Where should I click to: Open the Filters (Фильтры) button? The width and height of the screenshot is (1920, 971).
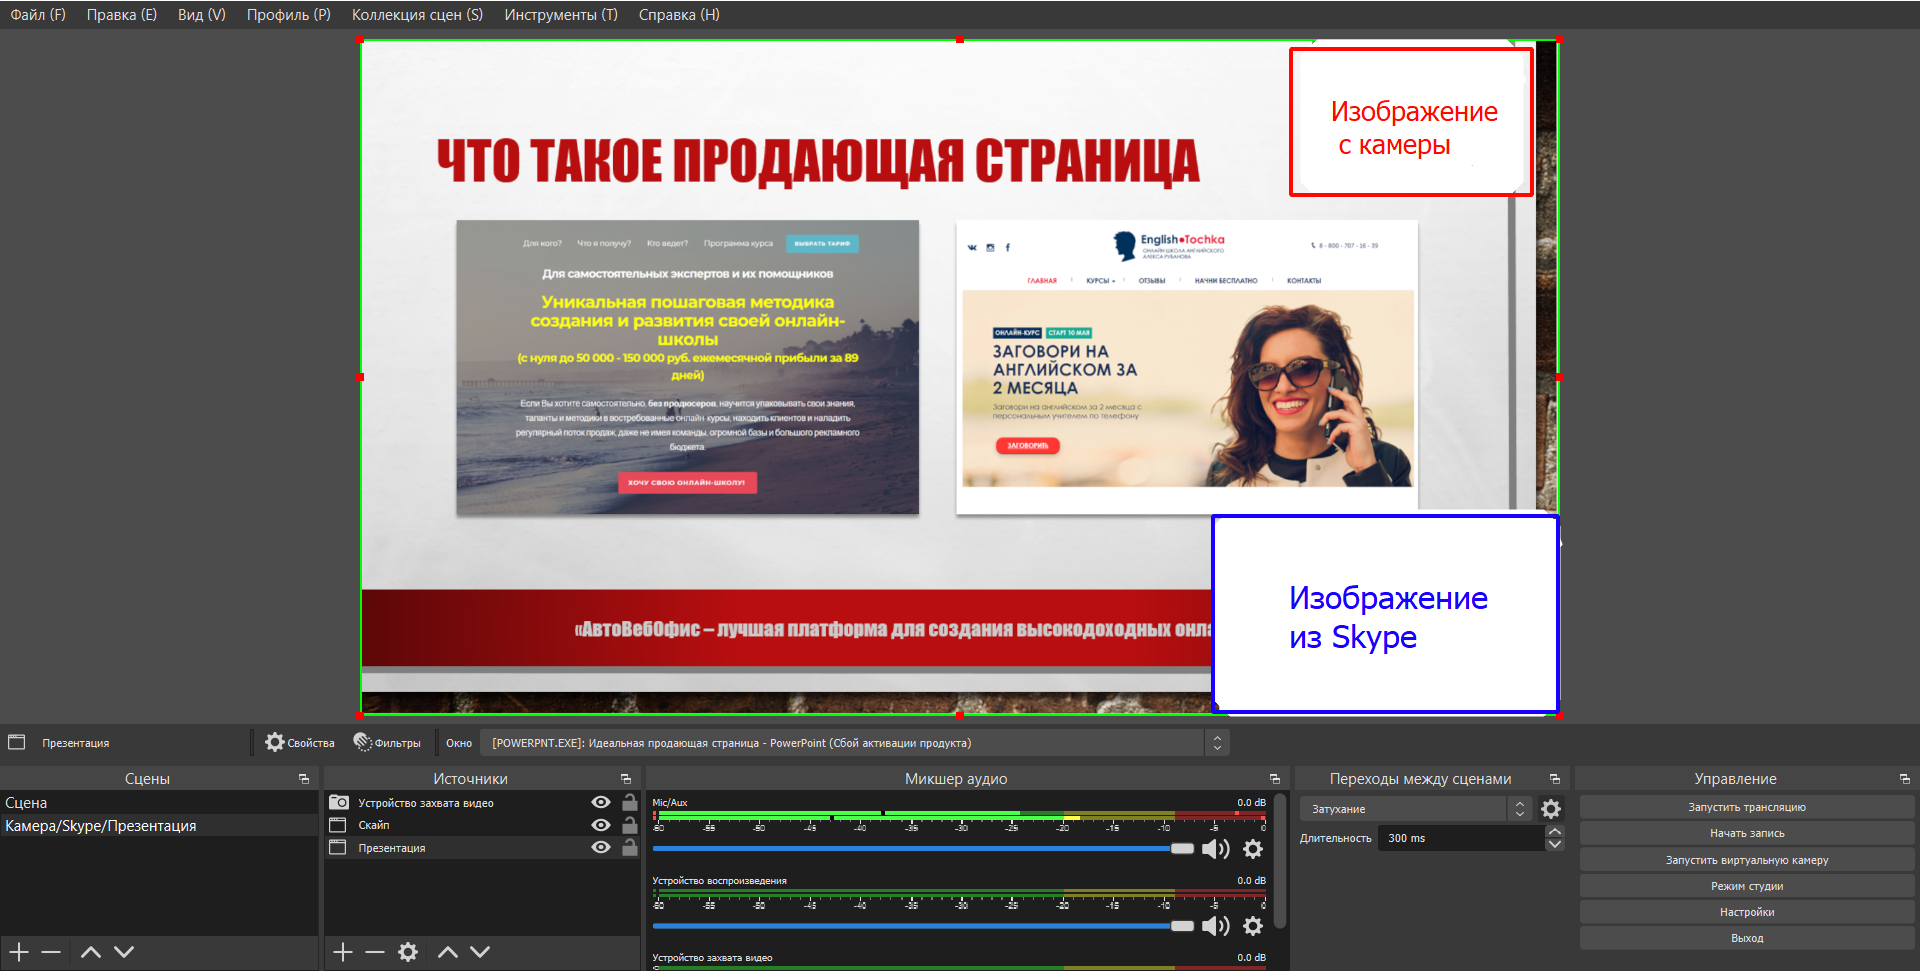click(x=387, y=743)
